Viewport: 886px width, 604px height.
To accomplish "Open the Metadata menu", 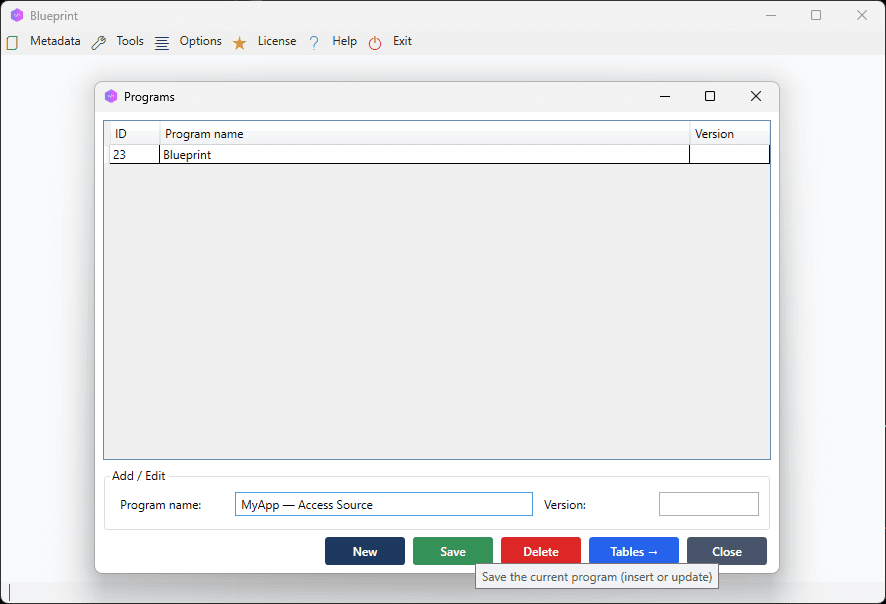I will pyautogui.click(x=55, y=41).
